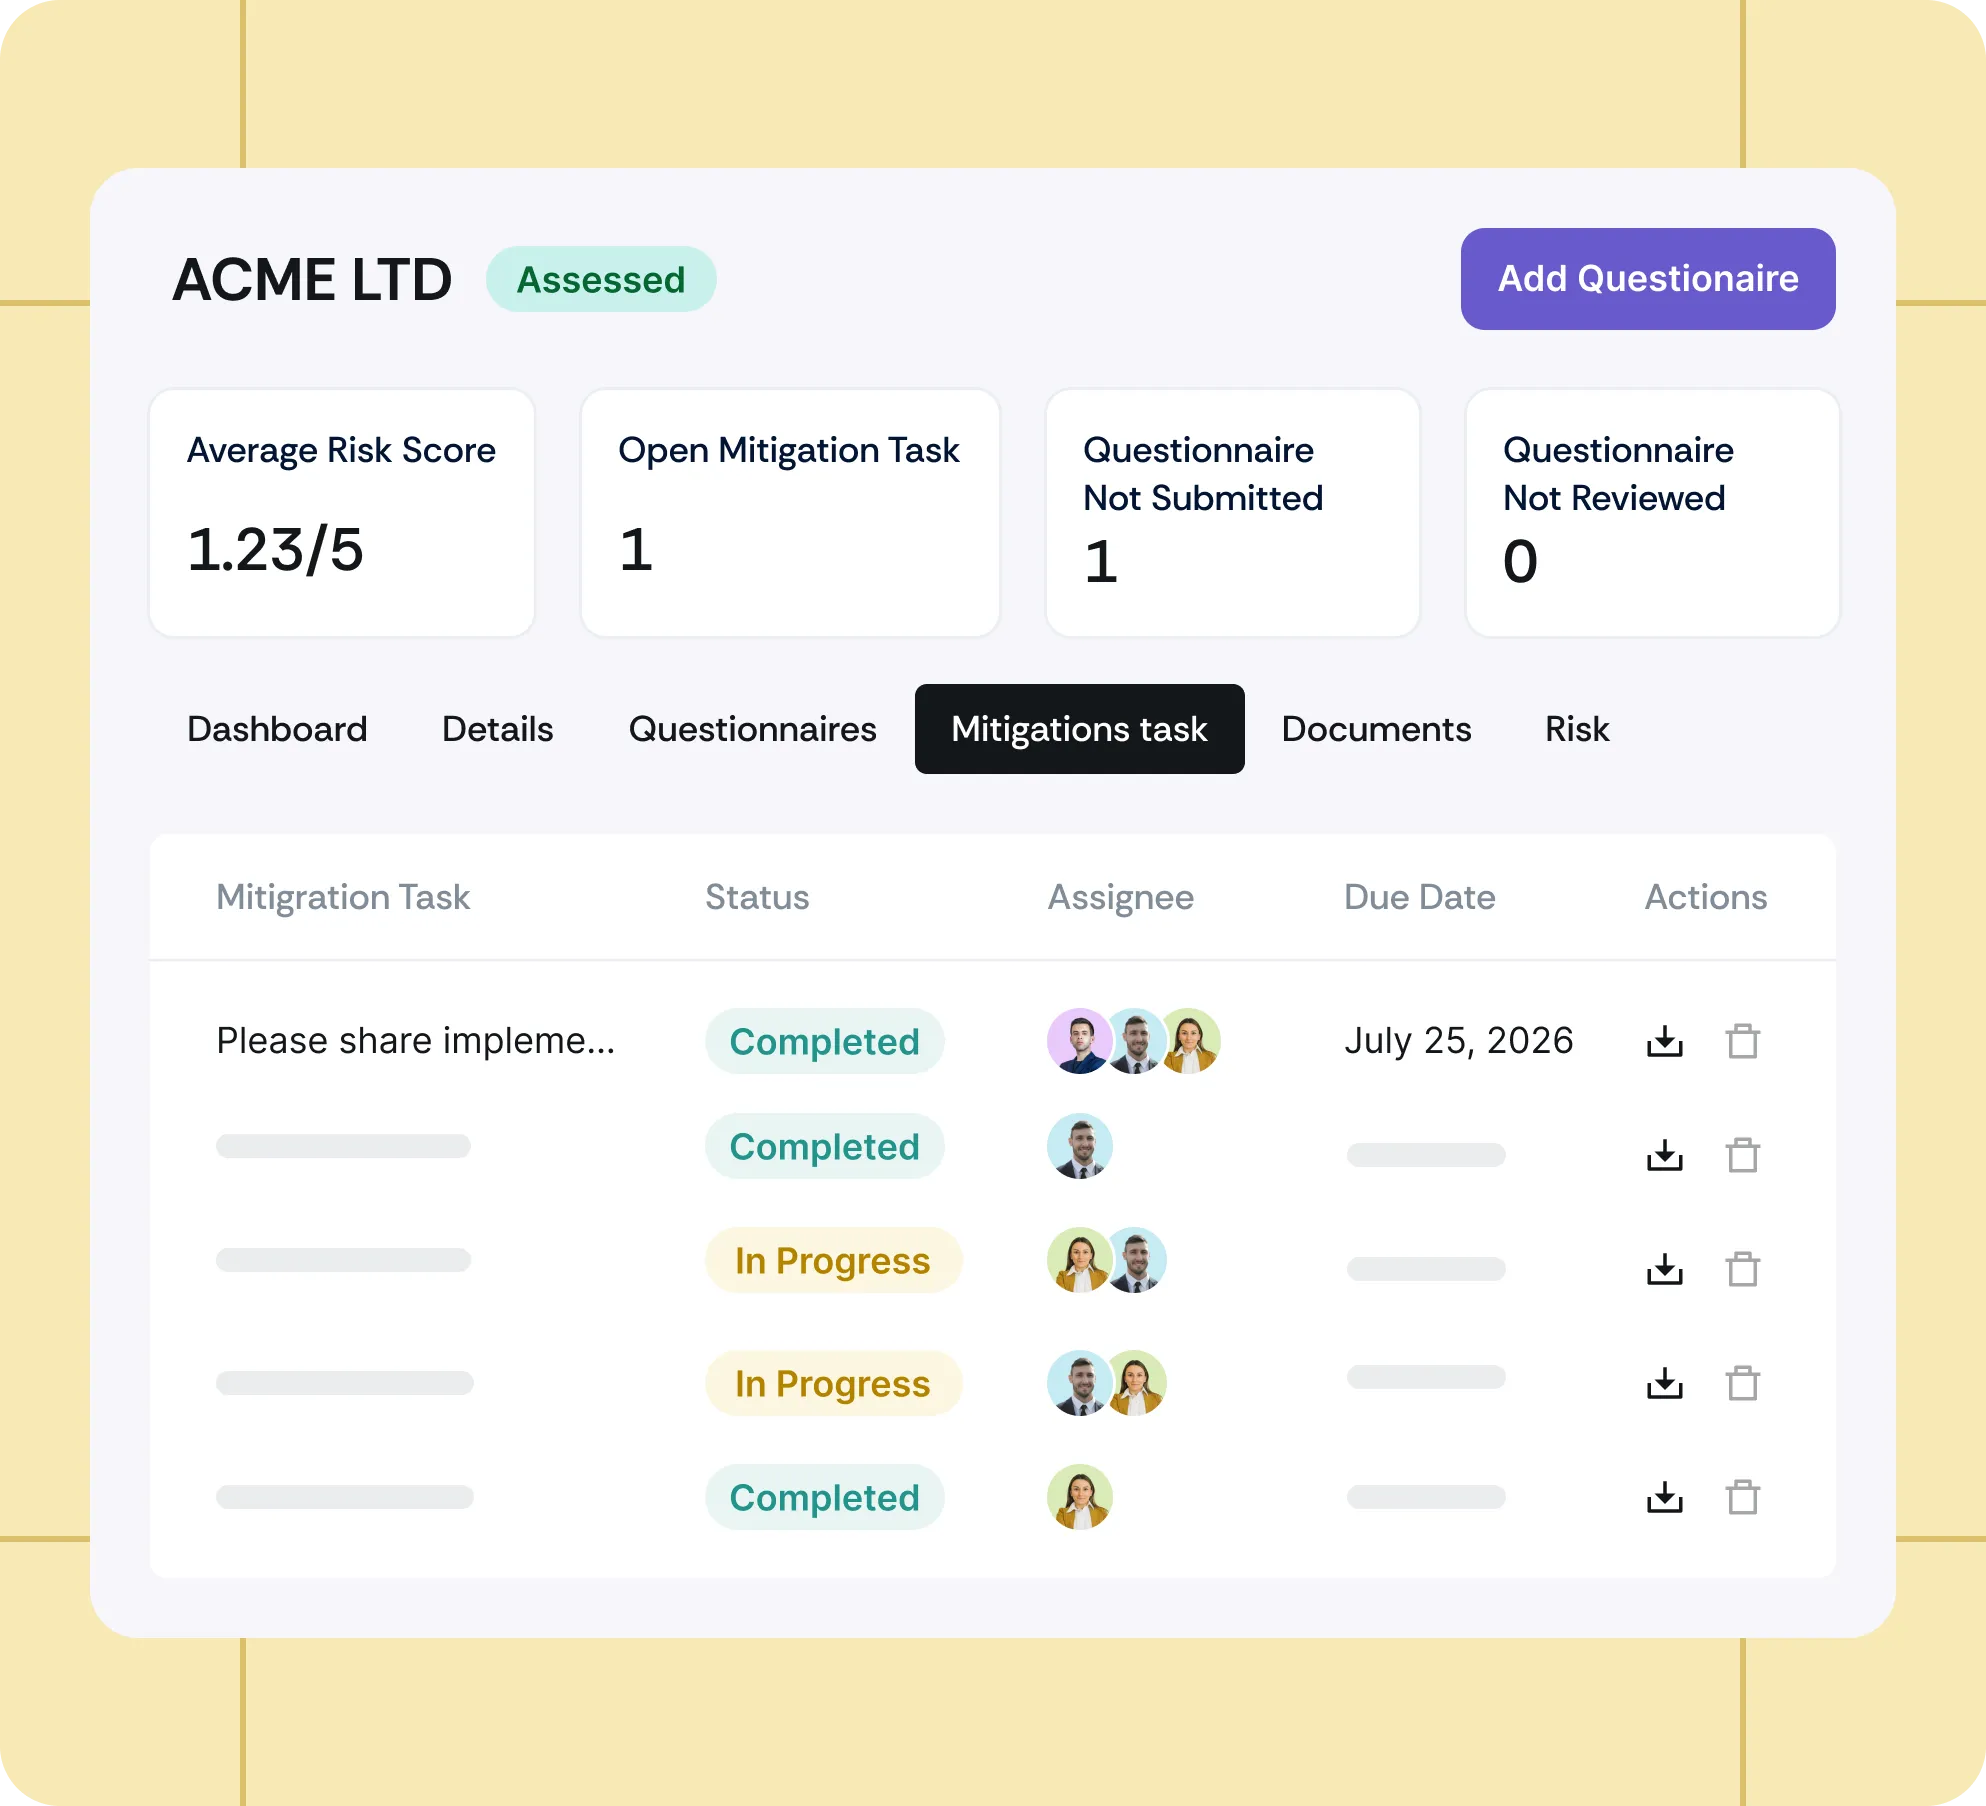
Task: Open the Average Risk Score card
Action: (x=342, y=512)
